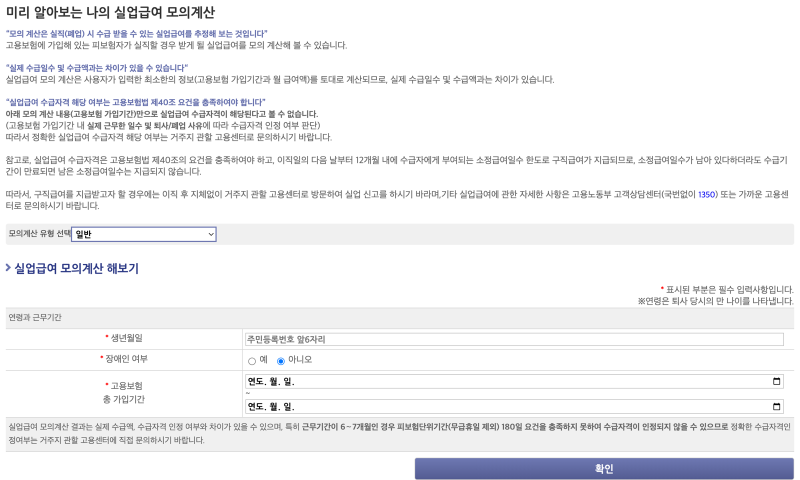Click the 연령은 퇴사 당시의 만 나이 note
800x480 pixels.
pyautogui.click(x=715, y=301)
